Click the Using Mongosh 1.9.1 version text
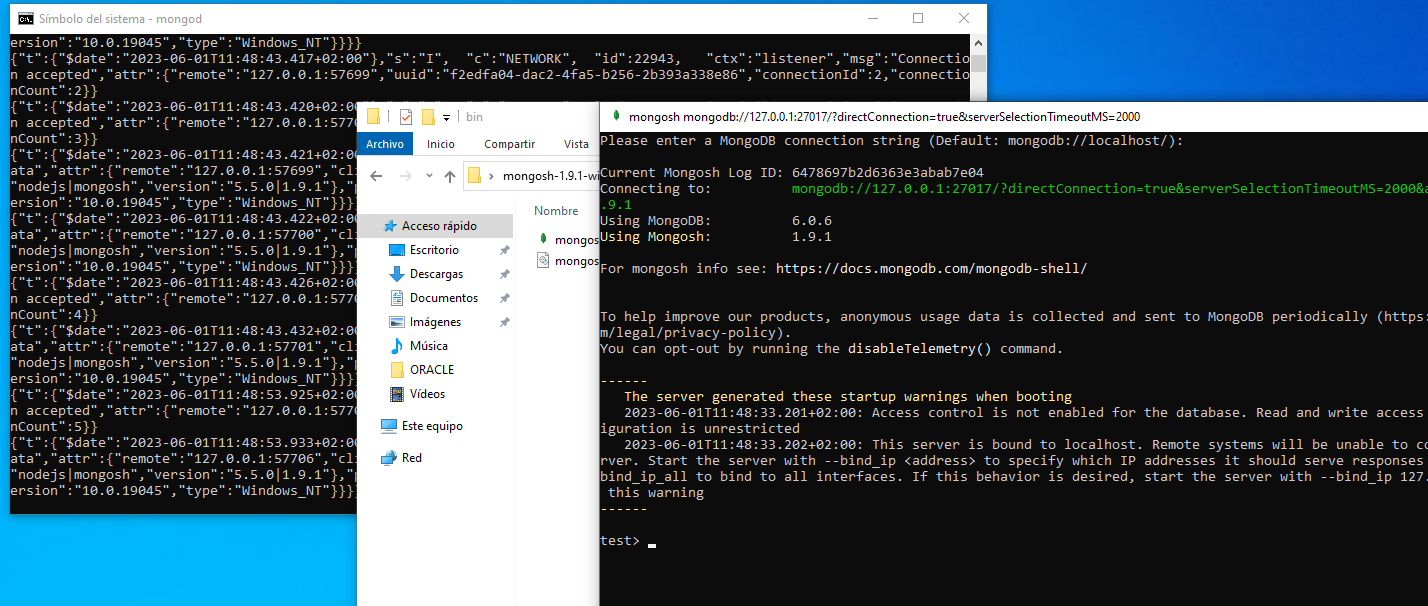The width and height of the screenshot is (1428, 606). [812, 237]
